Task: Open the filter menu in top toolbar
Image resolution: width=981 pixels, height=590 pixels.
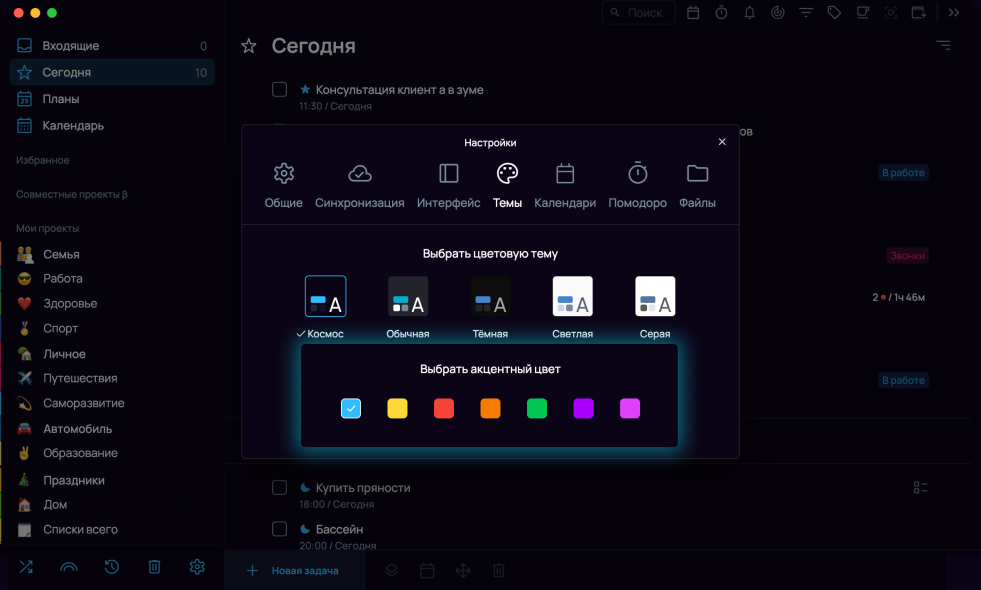Action: click(805, 13)
